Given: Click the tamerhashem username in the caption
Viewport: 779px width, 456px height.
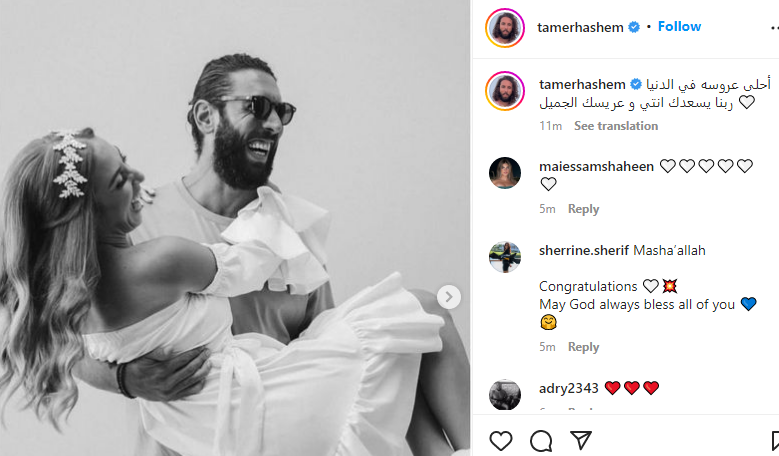Looking at the screenshot, I should (x=582, y=84).
